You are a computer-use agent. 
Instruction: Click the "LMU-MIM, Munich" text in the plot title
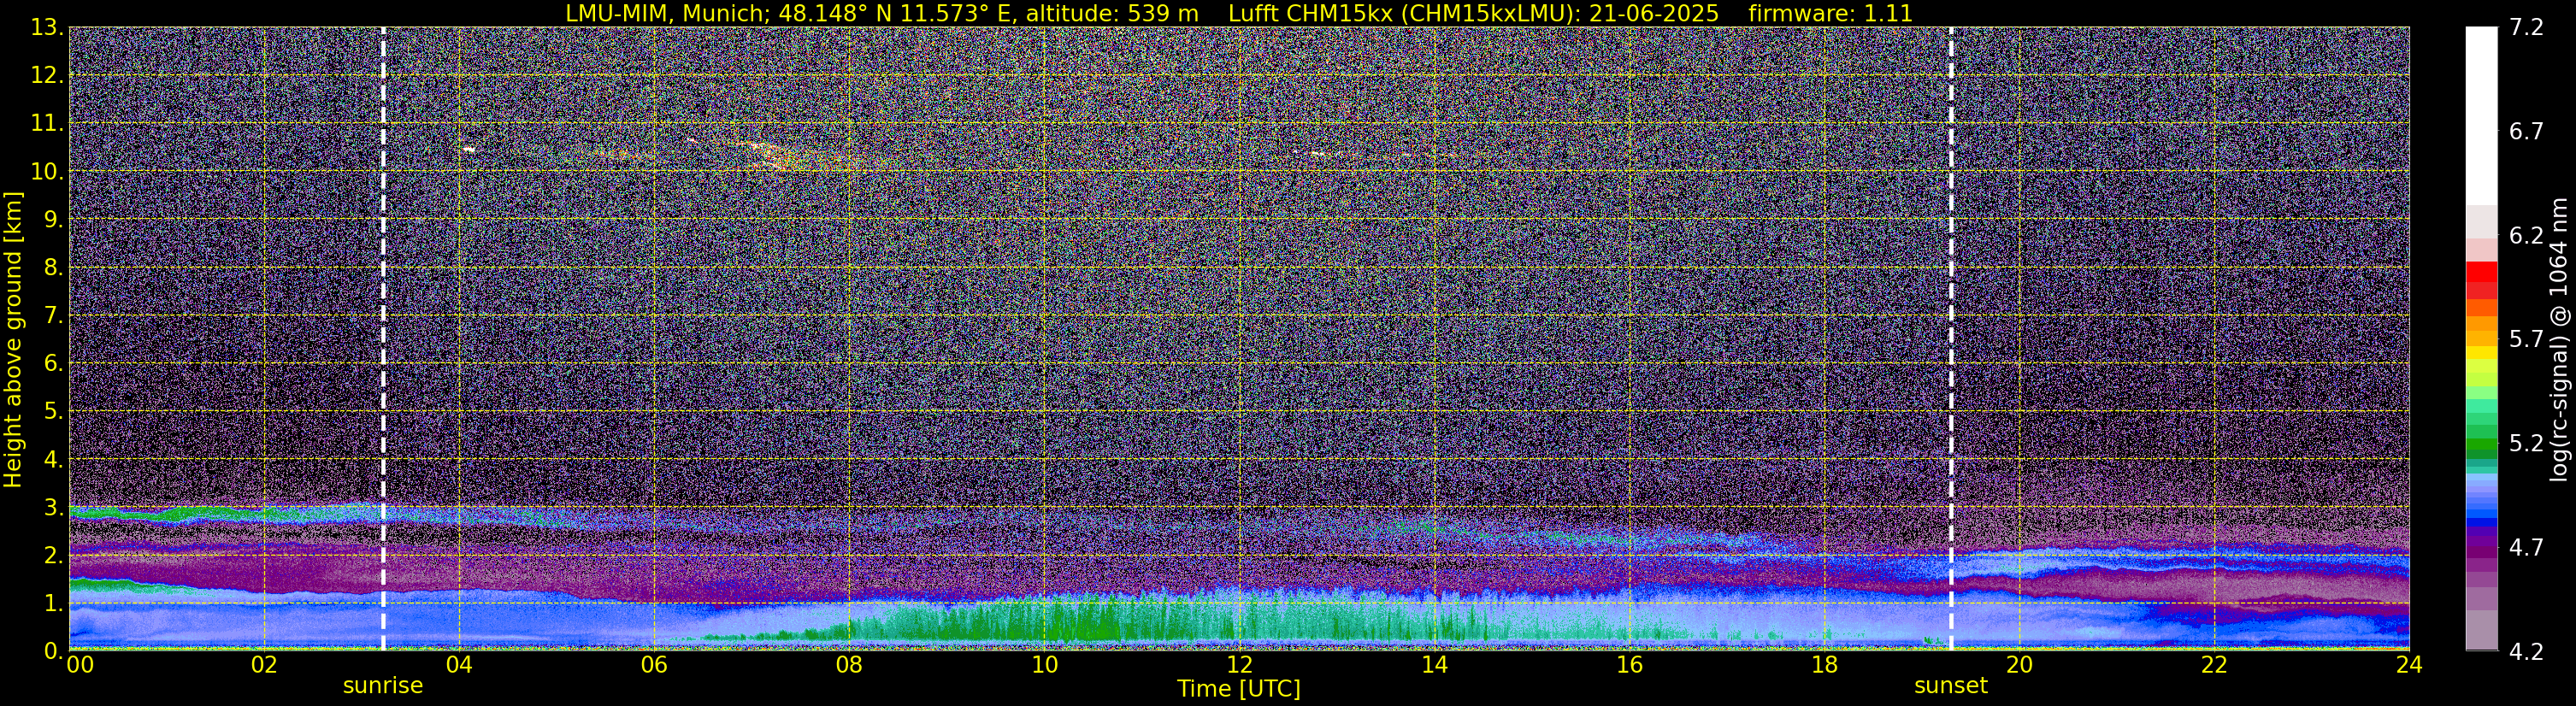667,14
